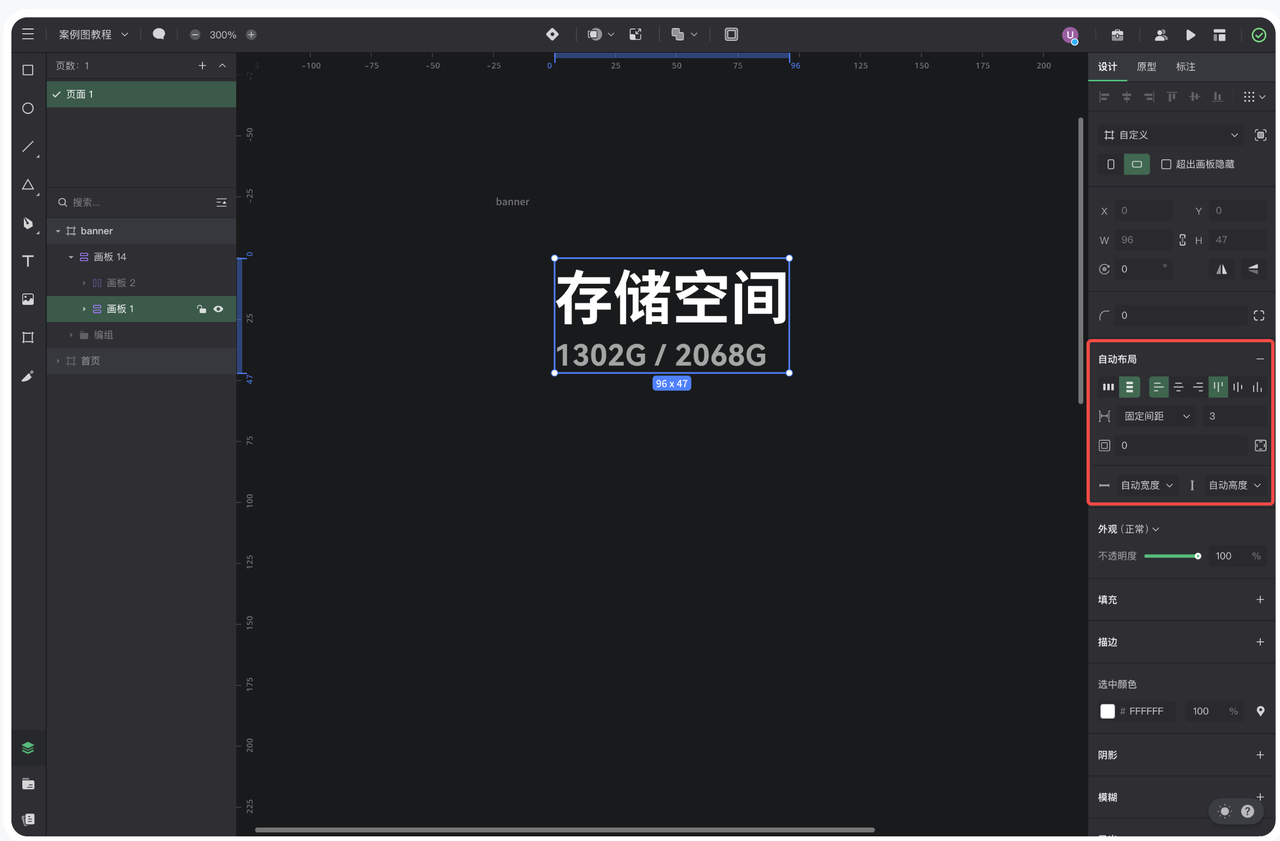Remove auto layout with minus button
This screenshot has height=841, width=1280.
[1259, 359]
